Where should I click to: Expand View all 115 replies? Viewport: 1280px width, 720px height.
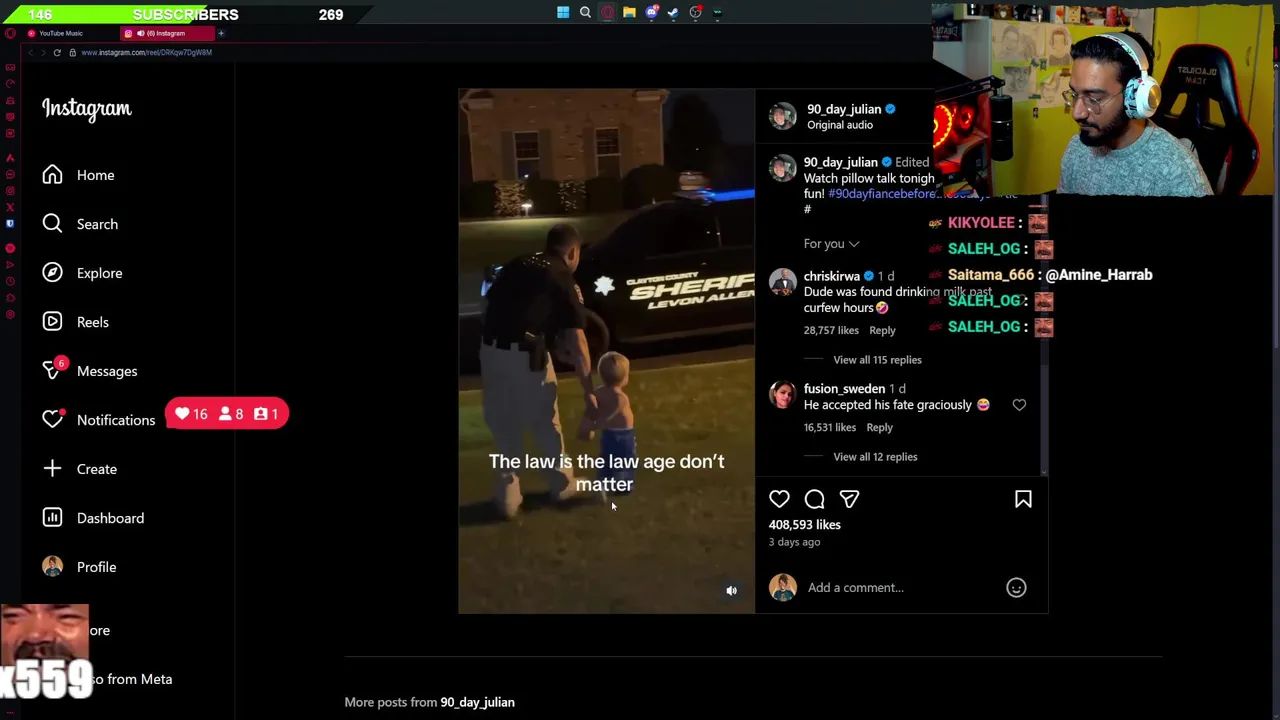tap(877, 360)
